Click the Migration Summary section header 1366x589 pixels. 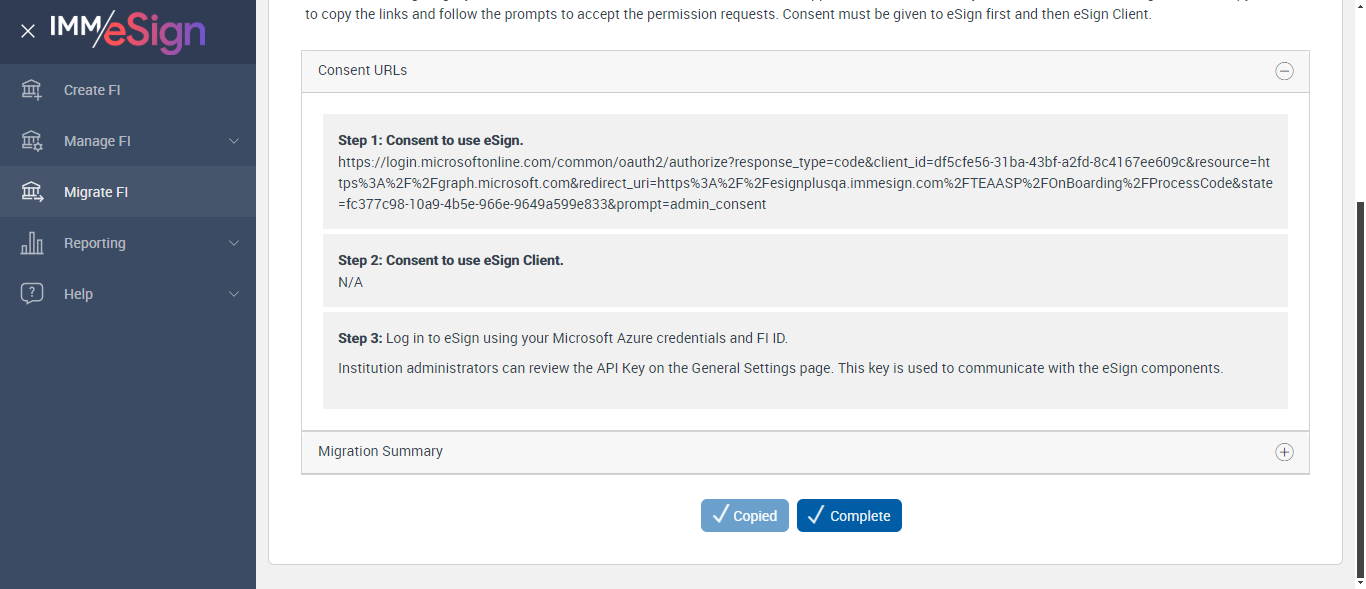tap(380, 452)
